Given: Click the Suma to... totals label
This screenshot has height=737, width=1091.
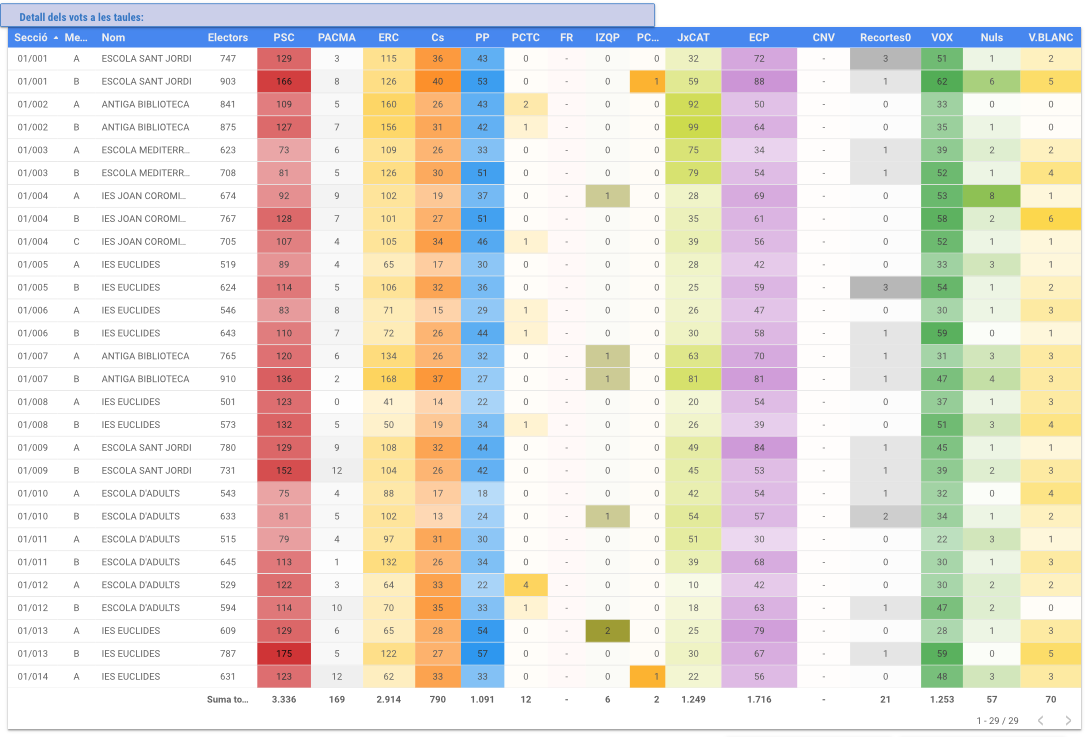Looking at the screenshot, I should 228,699.
